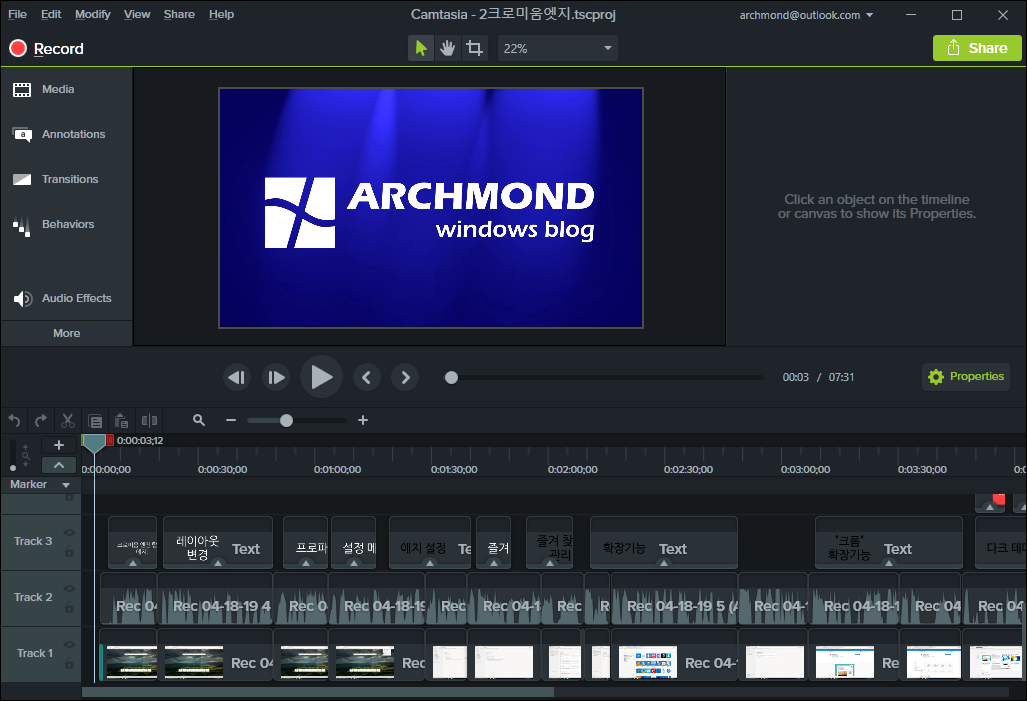The height and width of the screenshot is (701, 1027).
Task: Hide Track 1 using its eye icon
Action: [x=69, y=645]
